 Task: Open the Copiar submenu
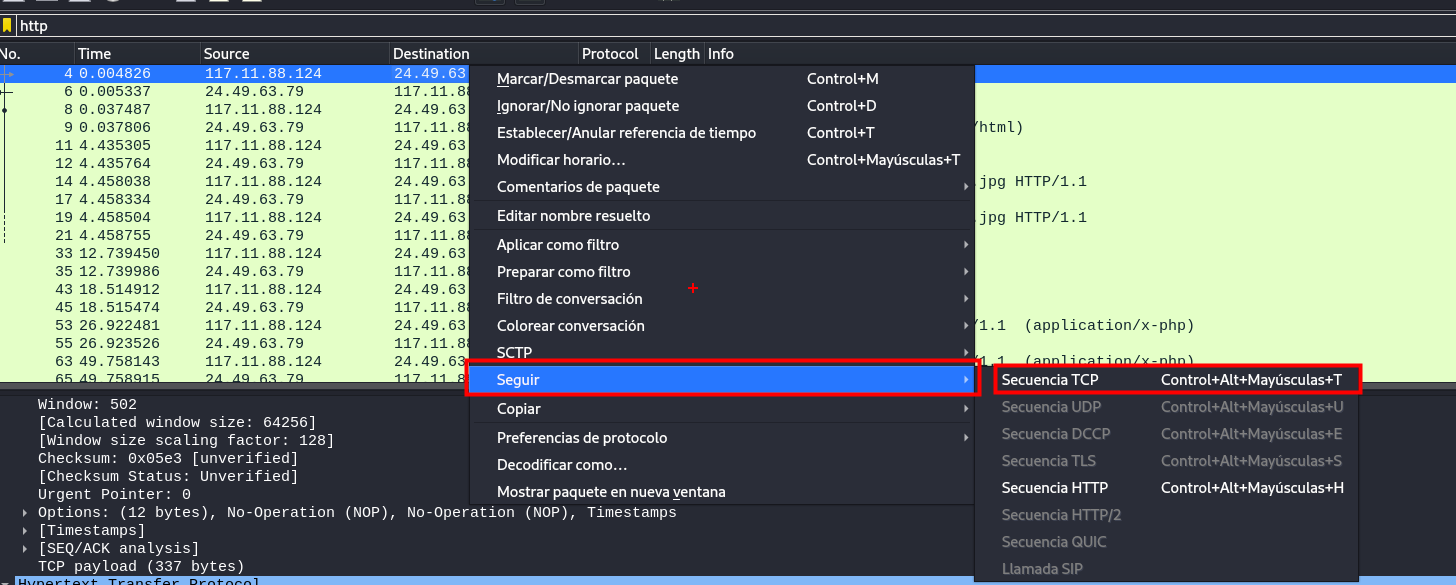point(518,409)
